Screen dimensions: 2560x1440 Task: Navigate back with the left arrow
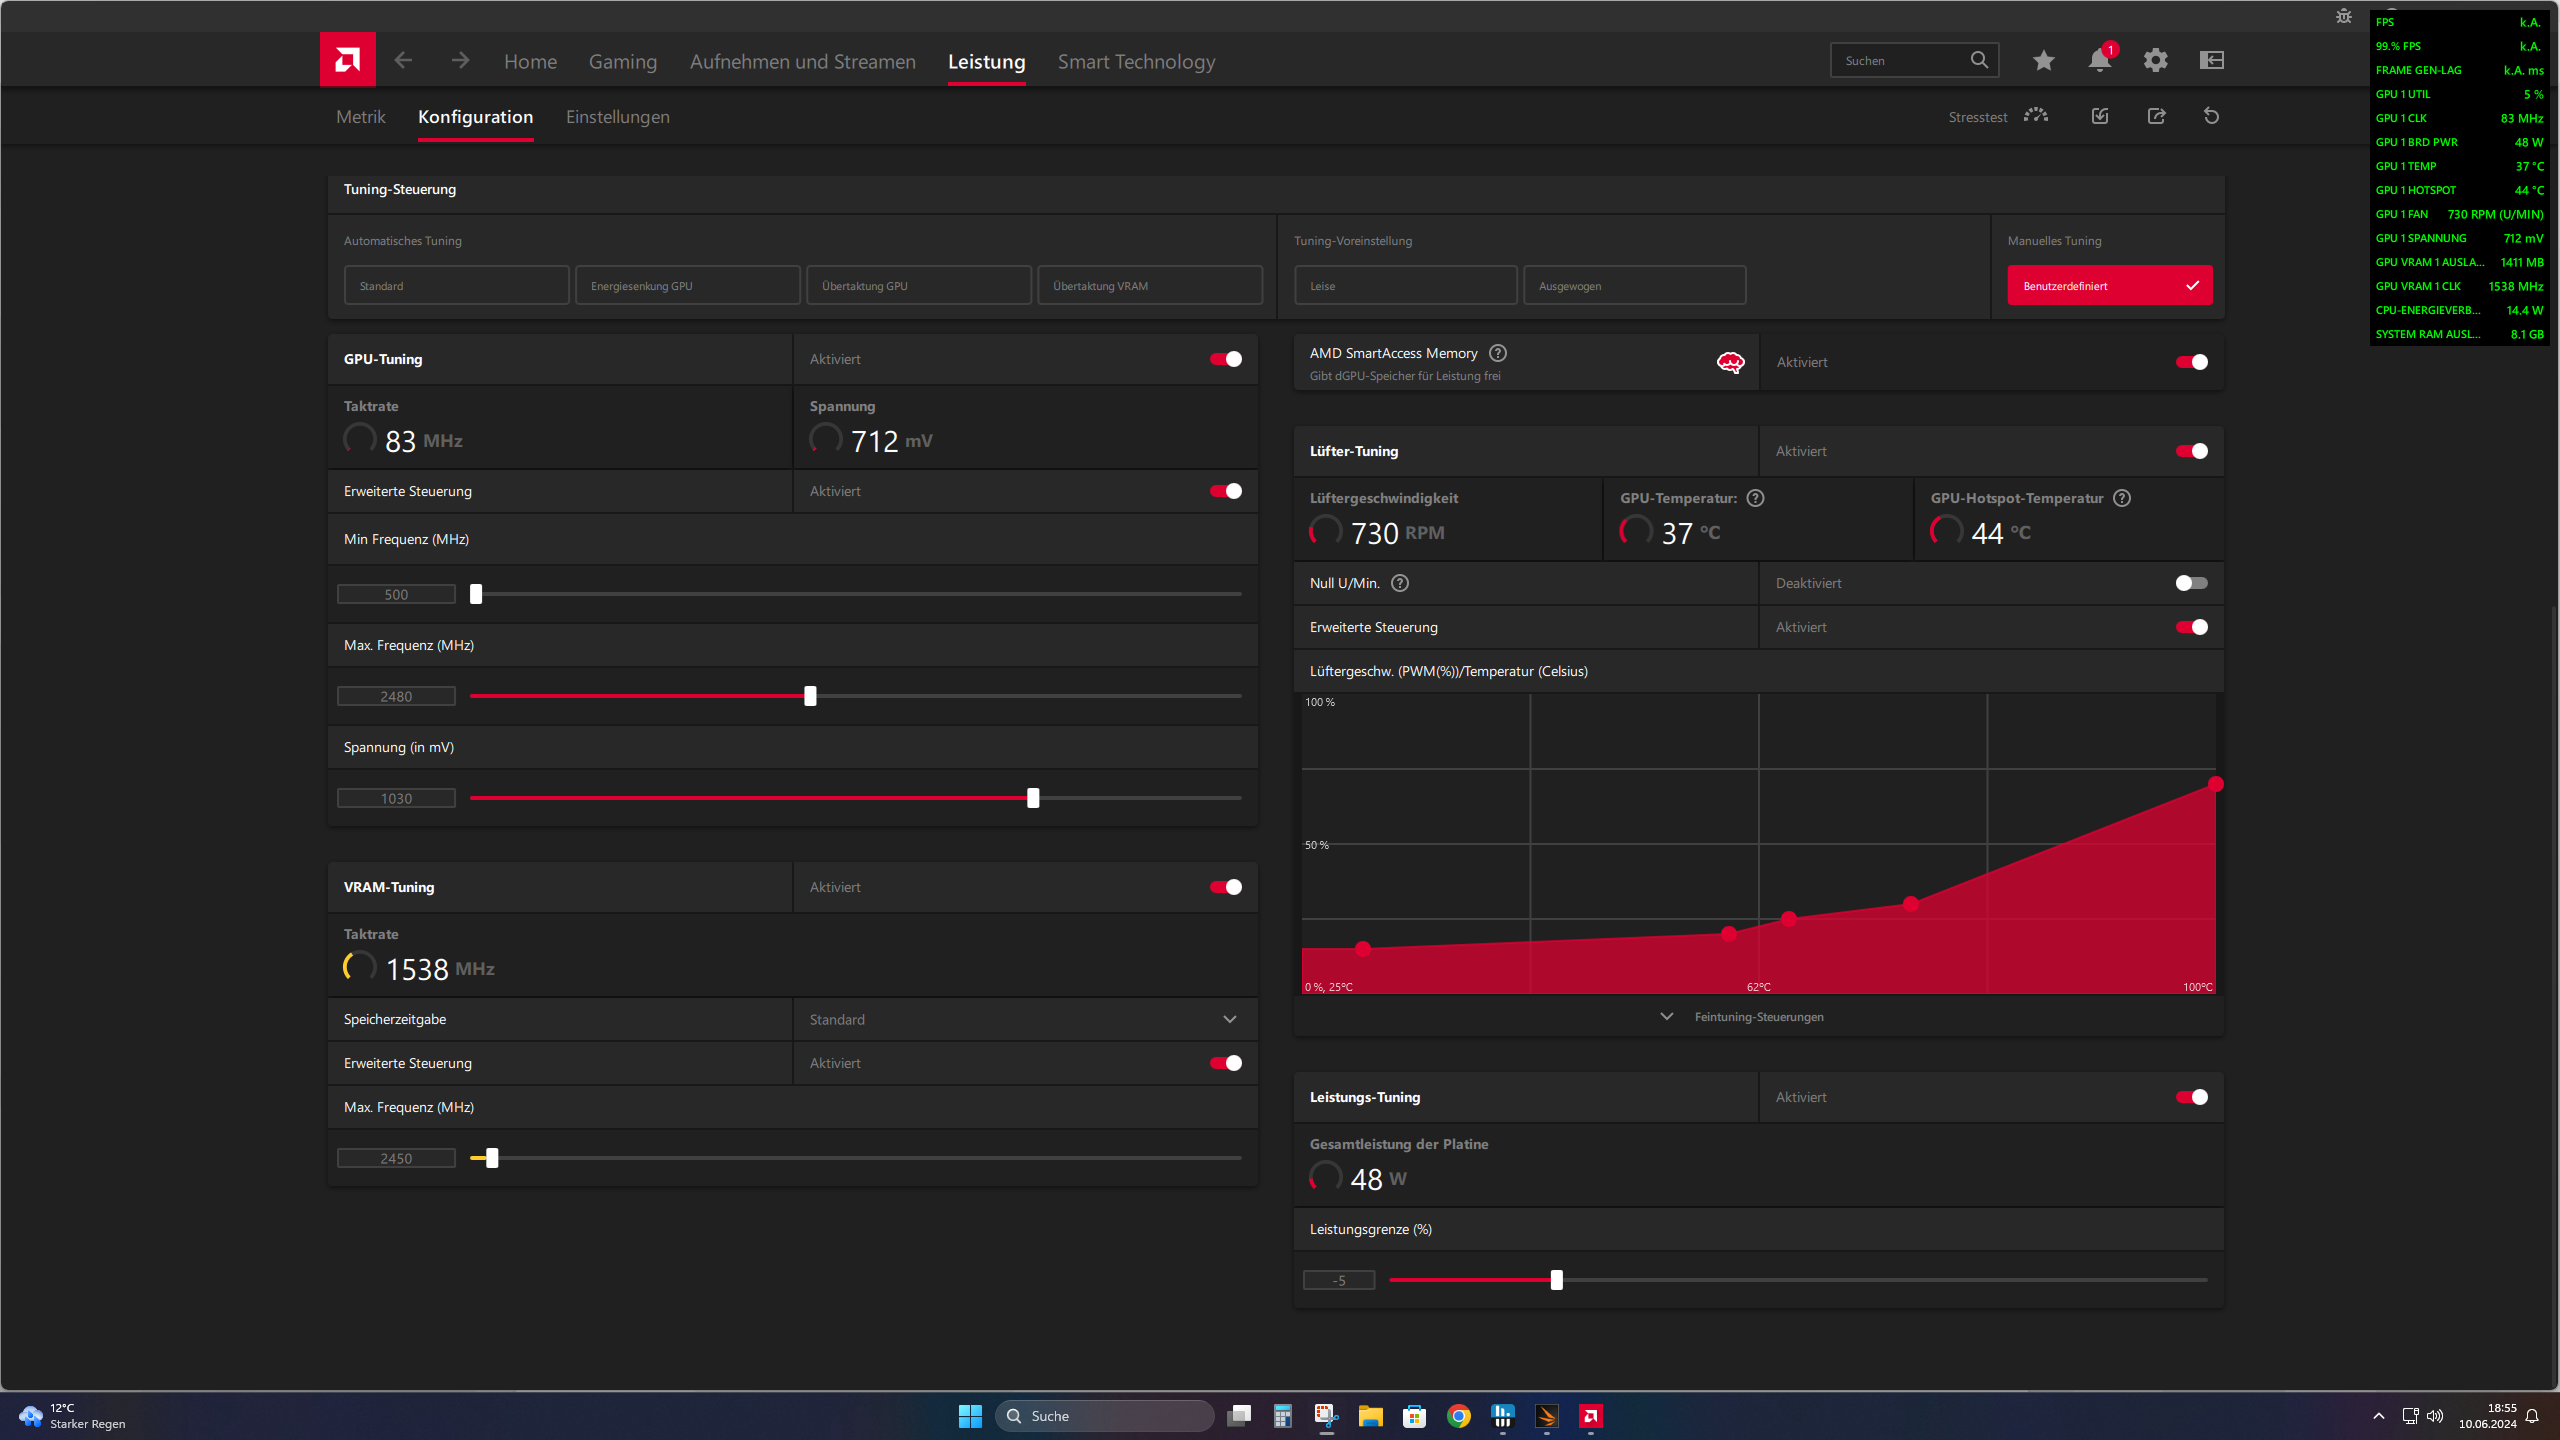[x=403, y=61]
